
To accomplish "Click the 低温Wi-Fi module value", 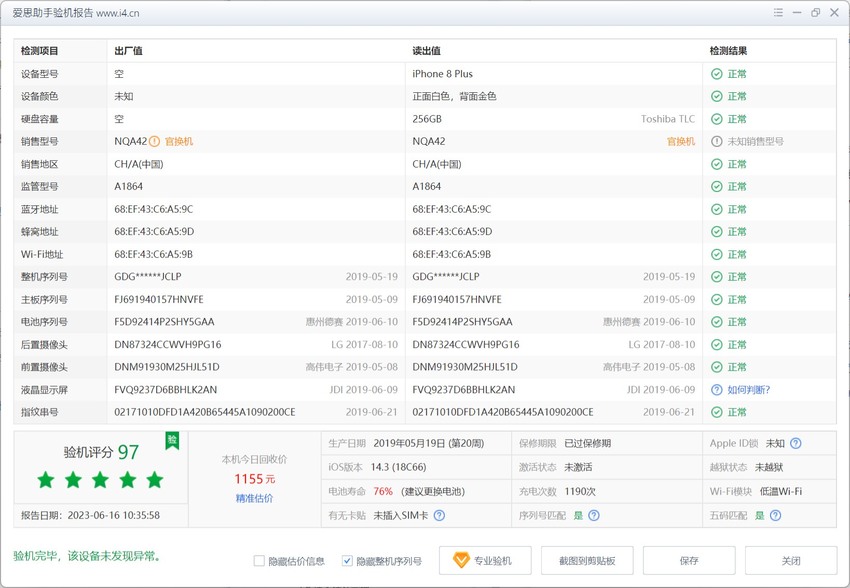I will (781, 492).
